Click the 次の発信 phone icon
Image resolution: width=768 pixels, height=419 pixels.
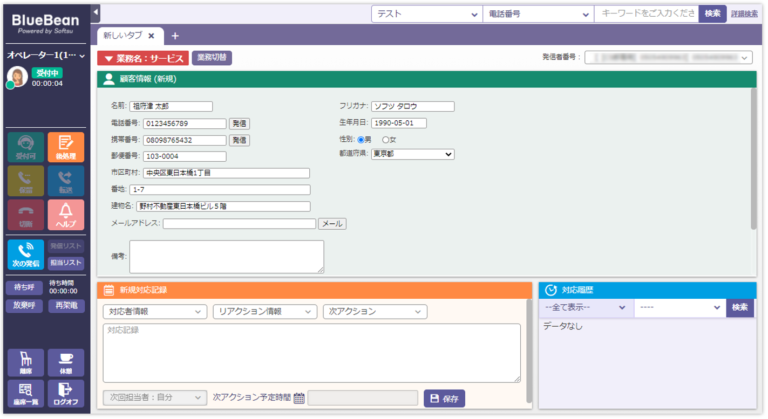(x=24, y=254)
